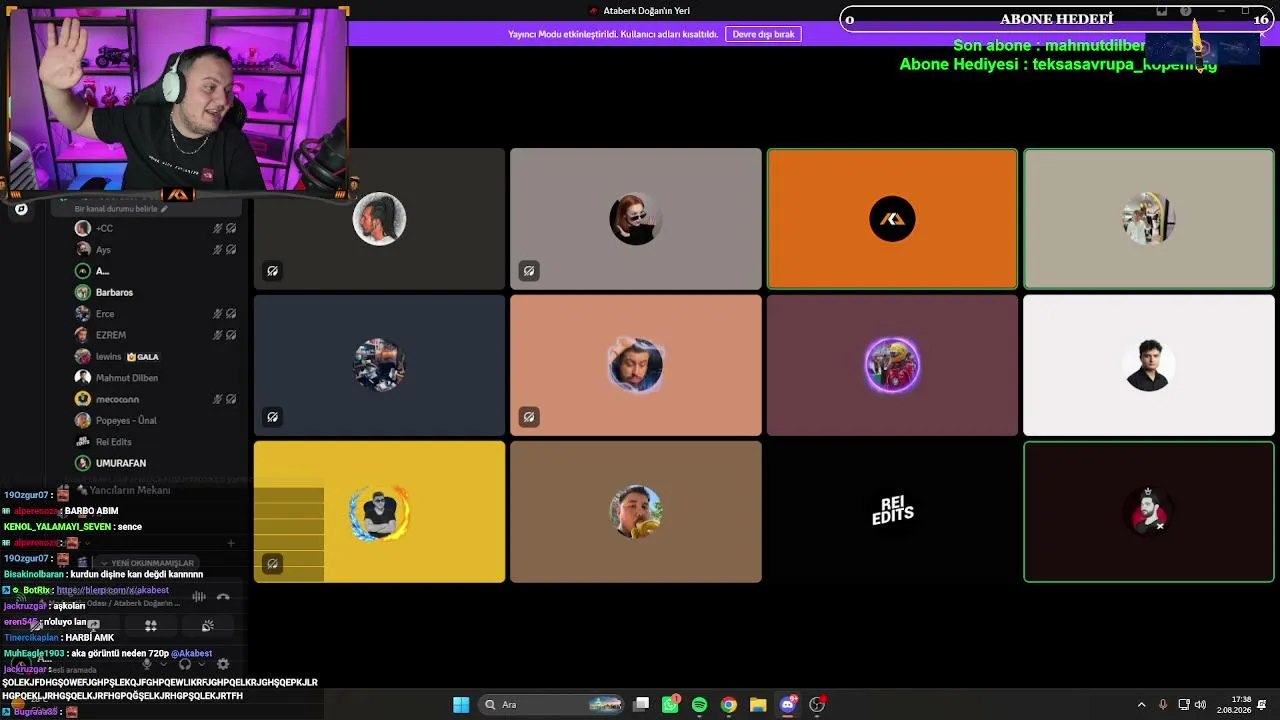
Task: Open network settings from the tray
Action: tap(1184, 705)
